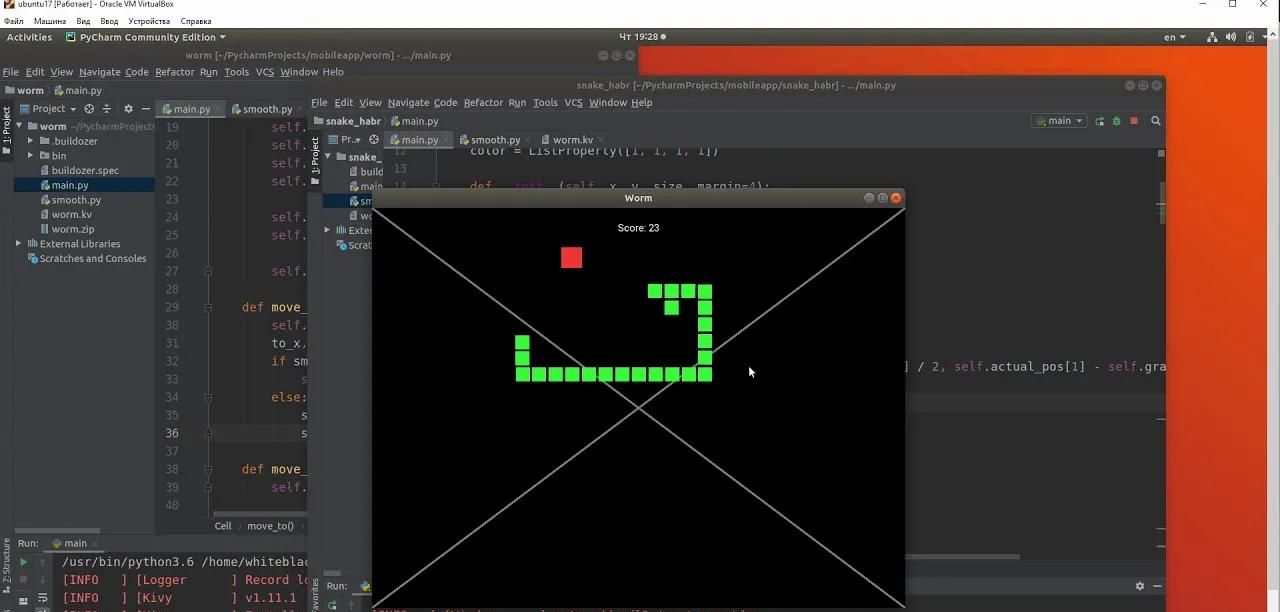Open VirtualBox Машина menu
Viewport: 1280px width, 612px height.
pos(50,21)
